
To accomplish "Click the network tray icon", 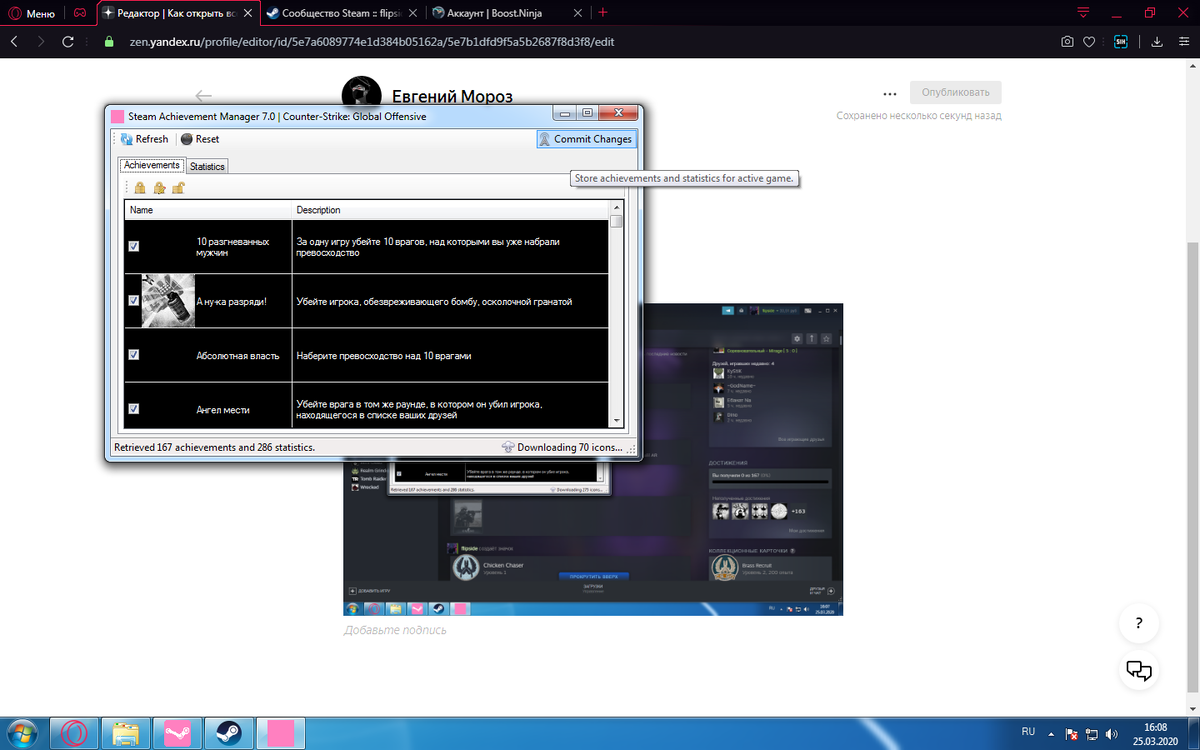I will point(1091,733).
